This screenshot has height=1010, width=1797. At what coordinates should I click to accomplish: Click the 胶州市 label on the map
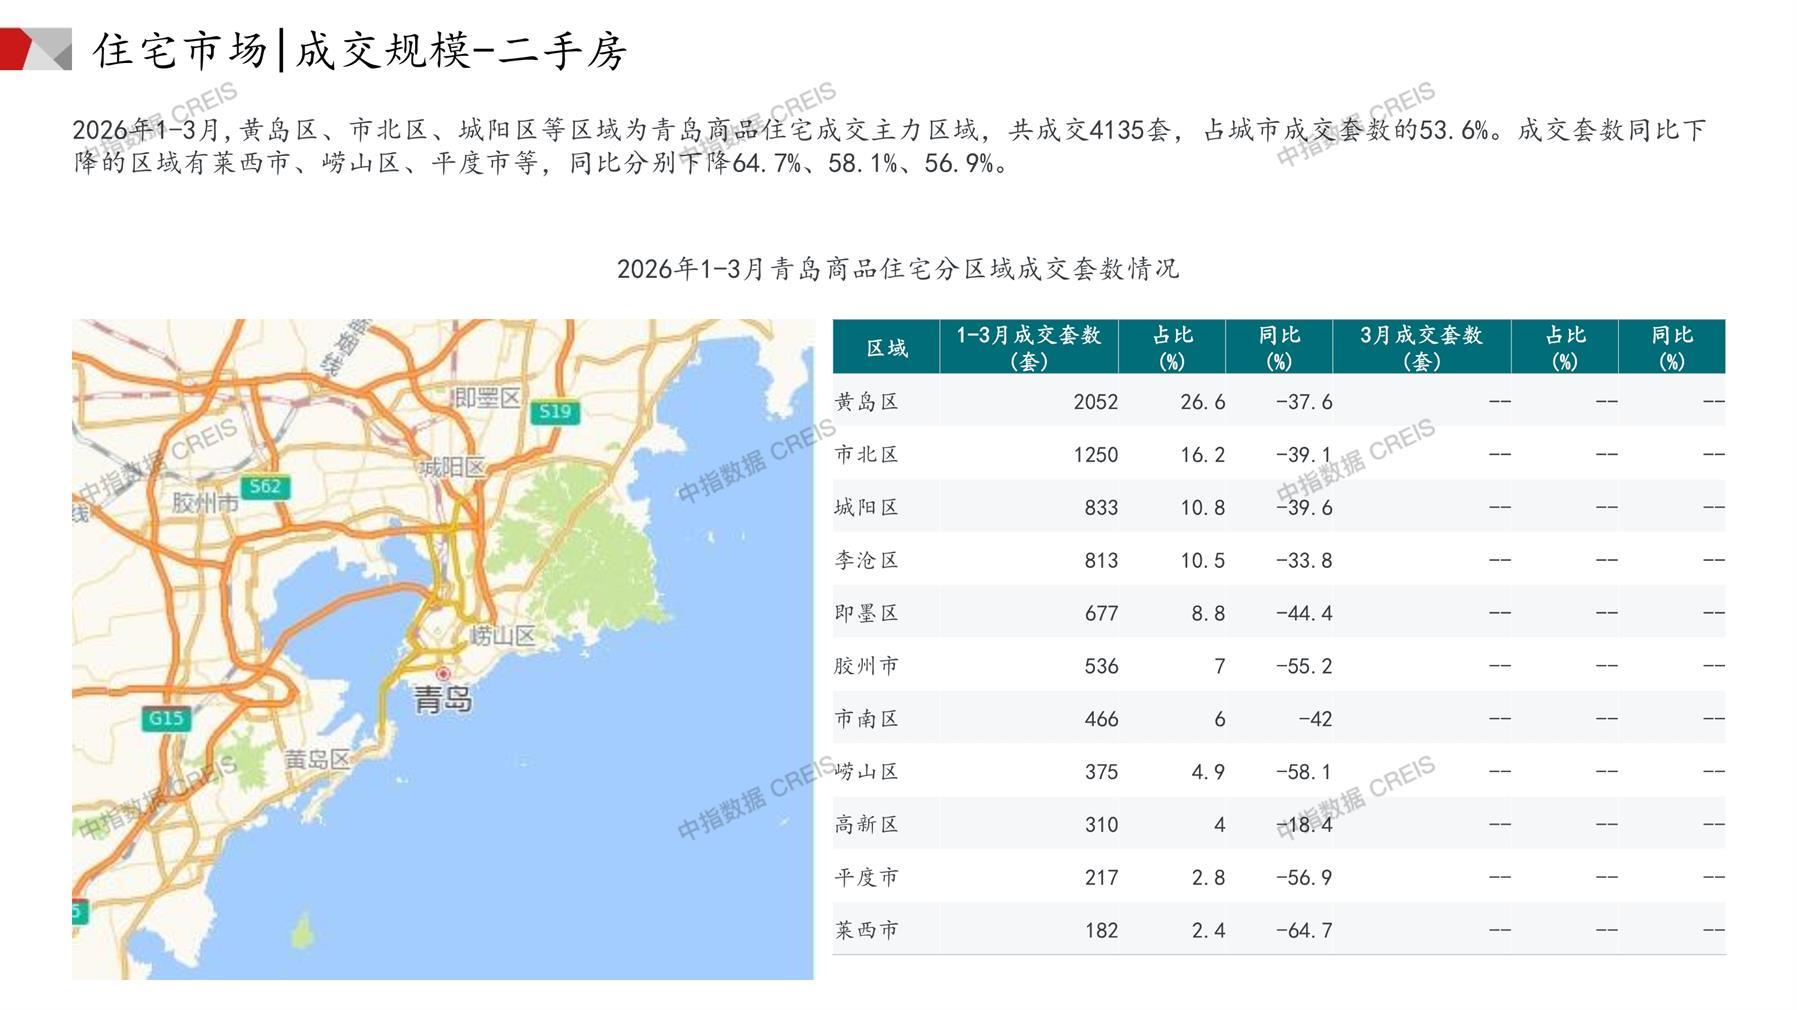[x=205, y=502]
